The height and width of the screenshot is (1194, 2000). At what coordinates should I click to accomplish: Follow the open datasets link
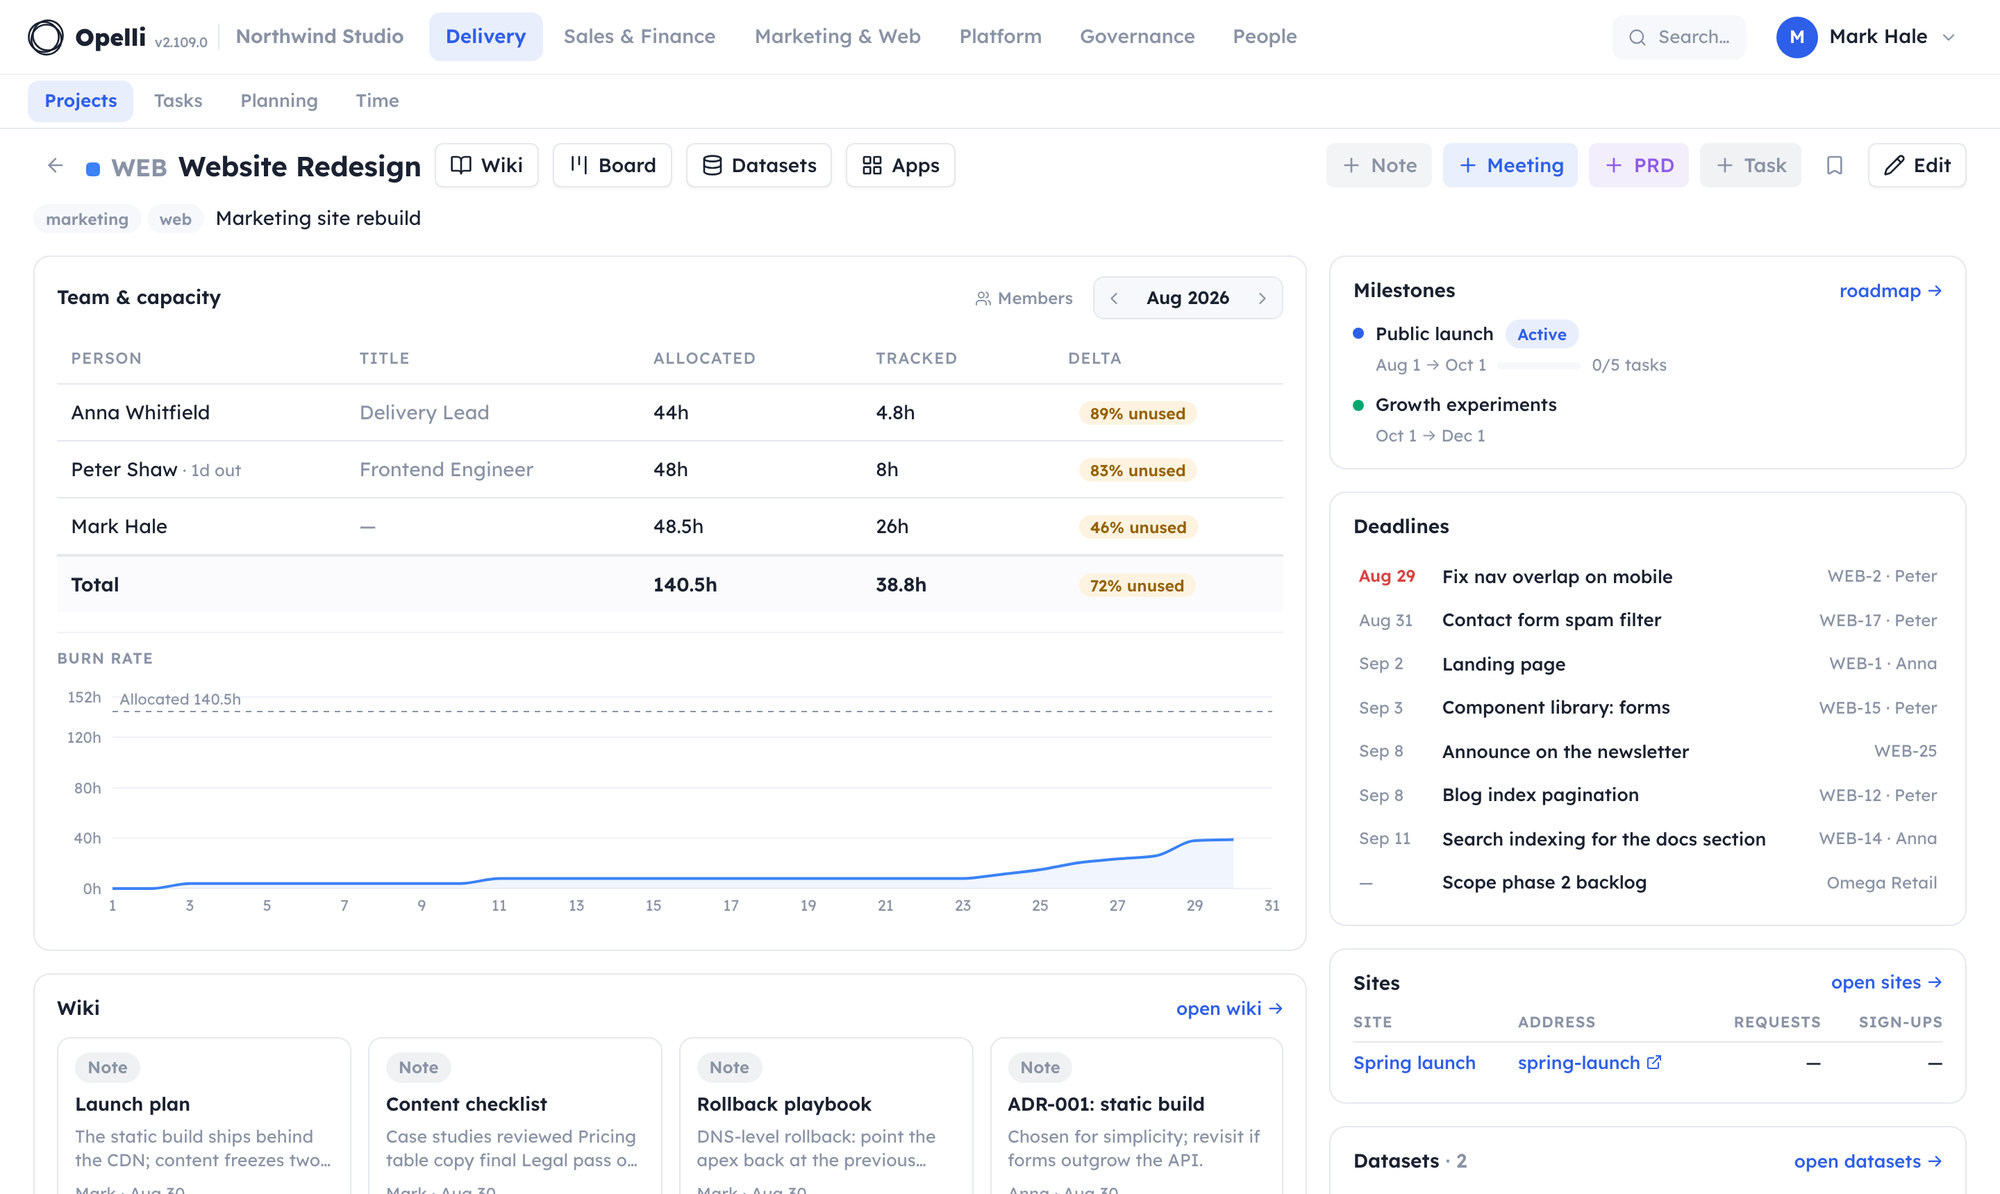[x=1868, y=1161]
